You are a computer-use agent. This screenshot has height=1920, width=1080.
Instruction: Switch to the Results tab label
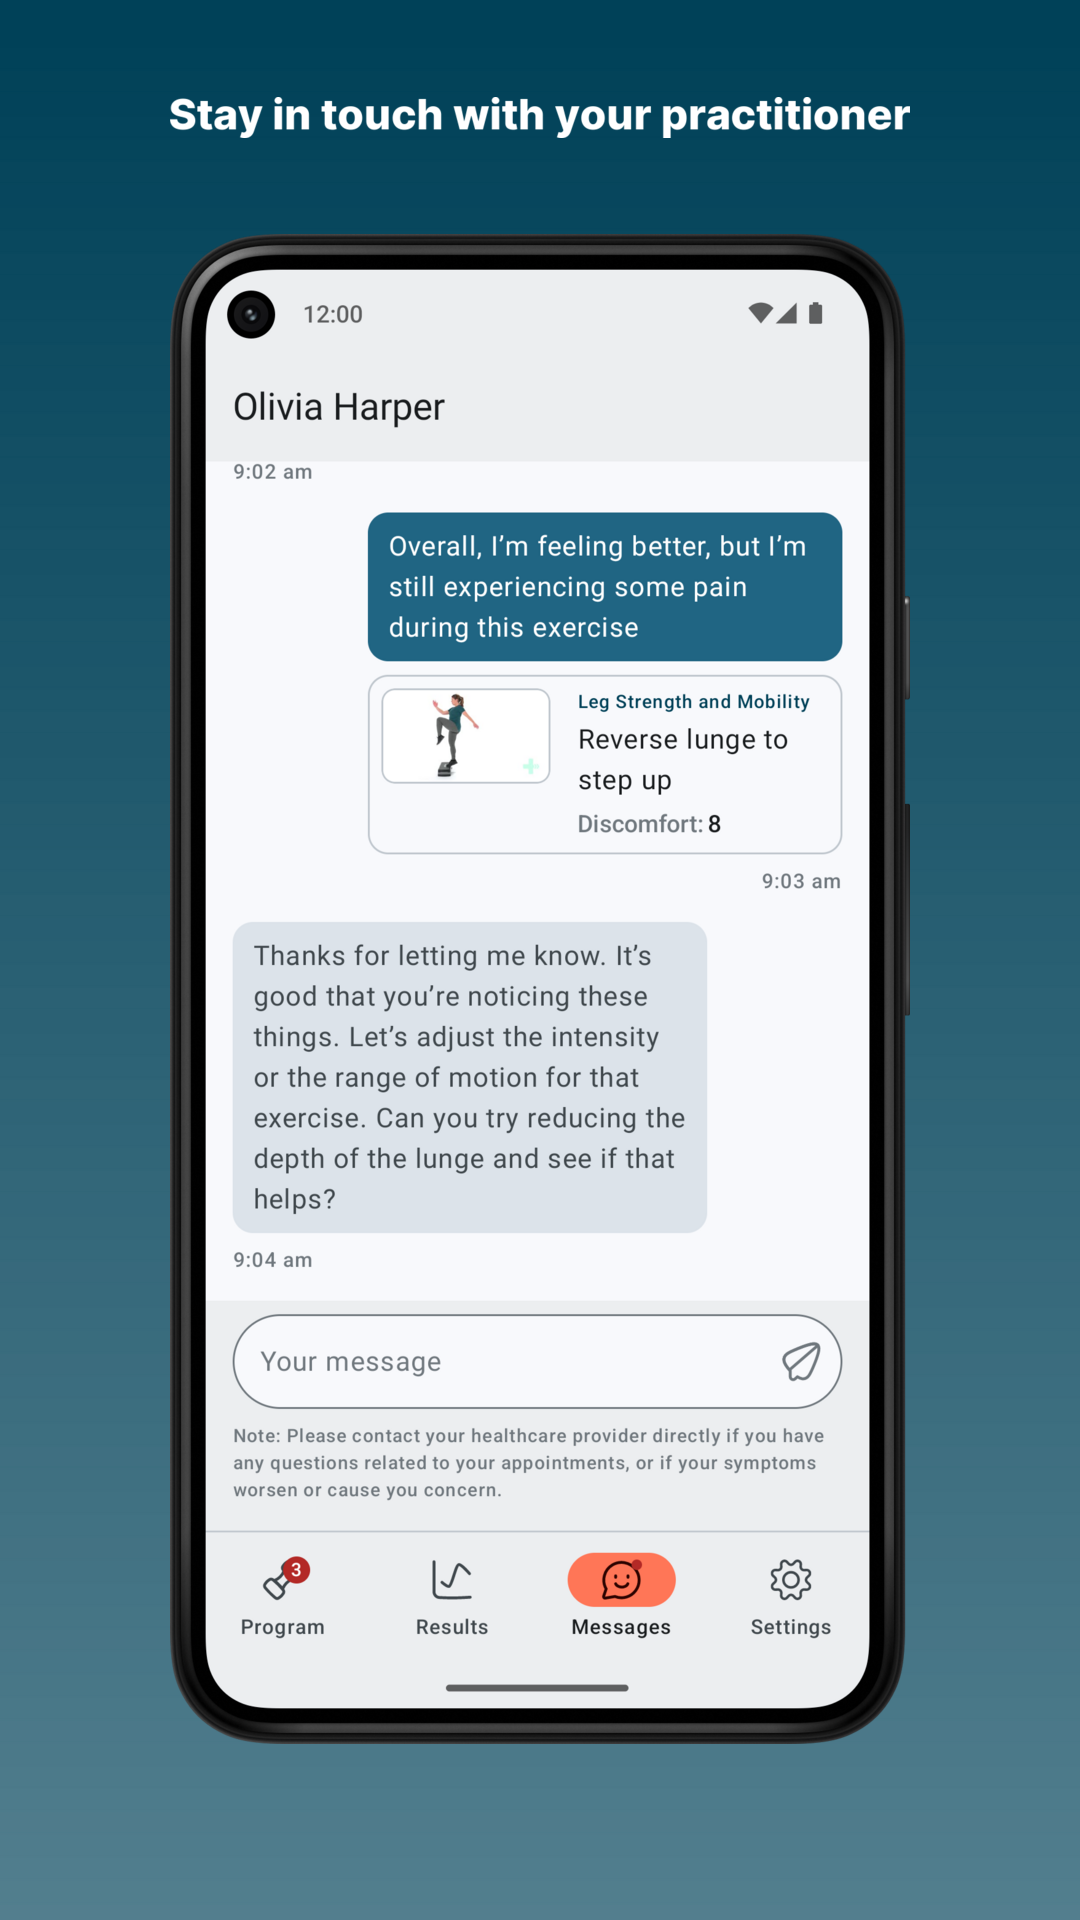coord(452,1627)
